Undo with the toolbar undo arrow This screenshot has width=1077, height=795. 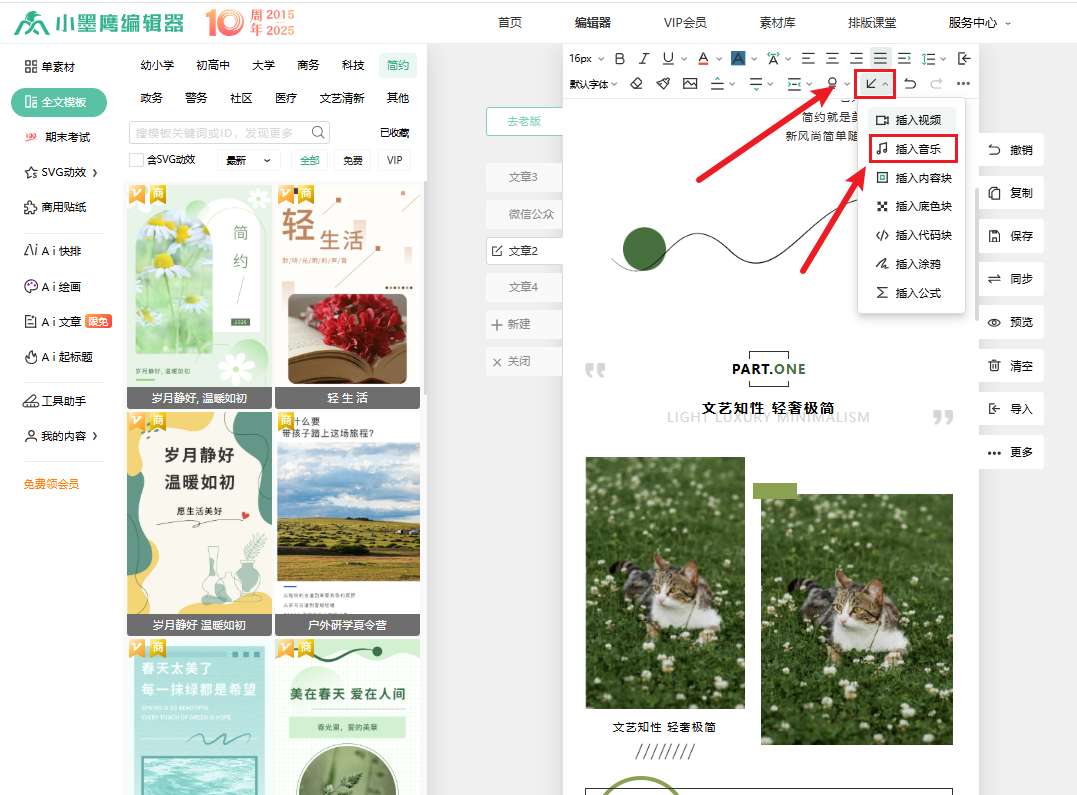[x=909, y=84]
